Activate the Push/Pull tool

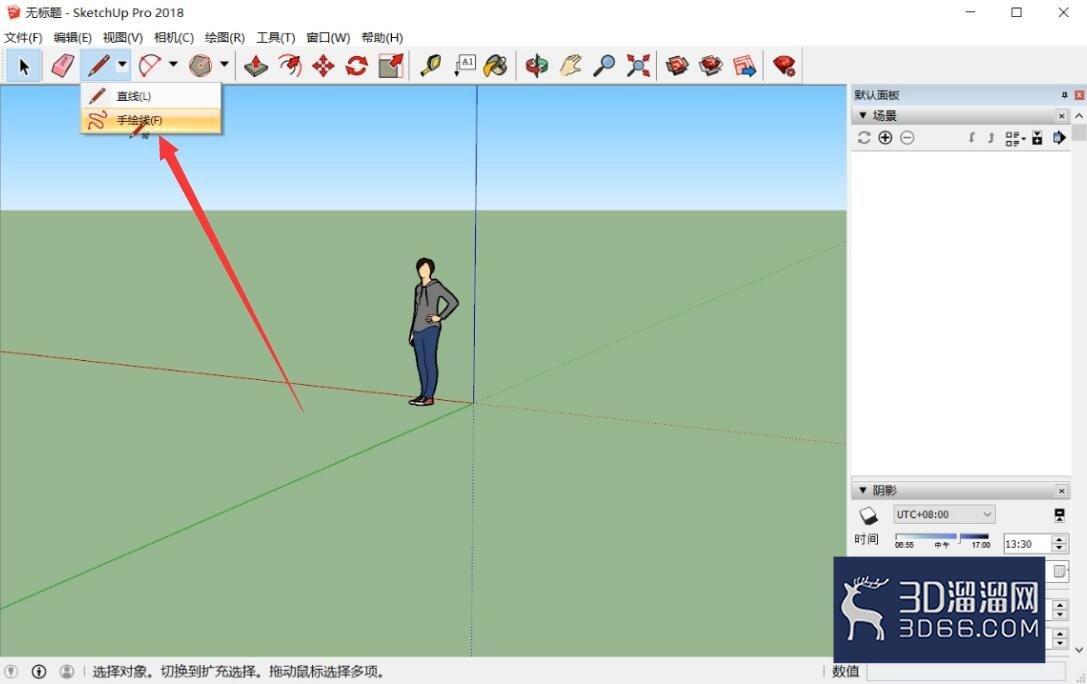pos(256,67)
